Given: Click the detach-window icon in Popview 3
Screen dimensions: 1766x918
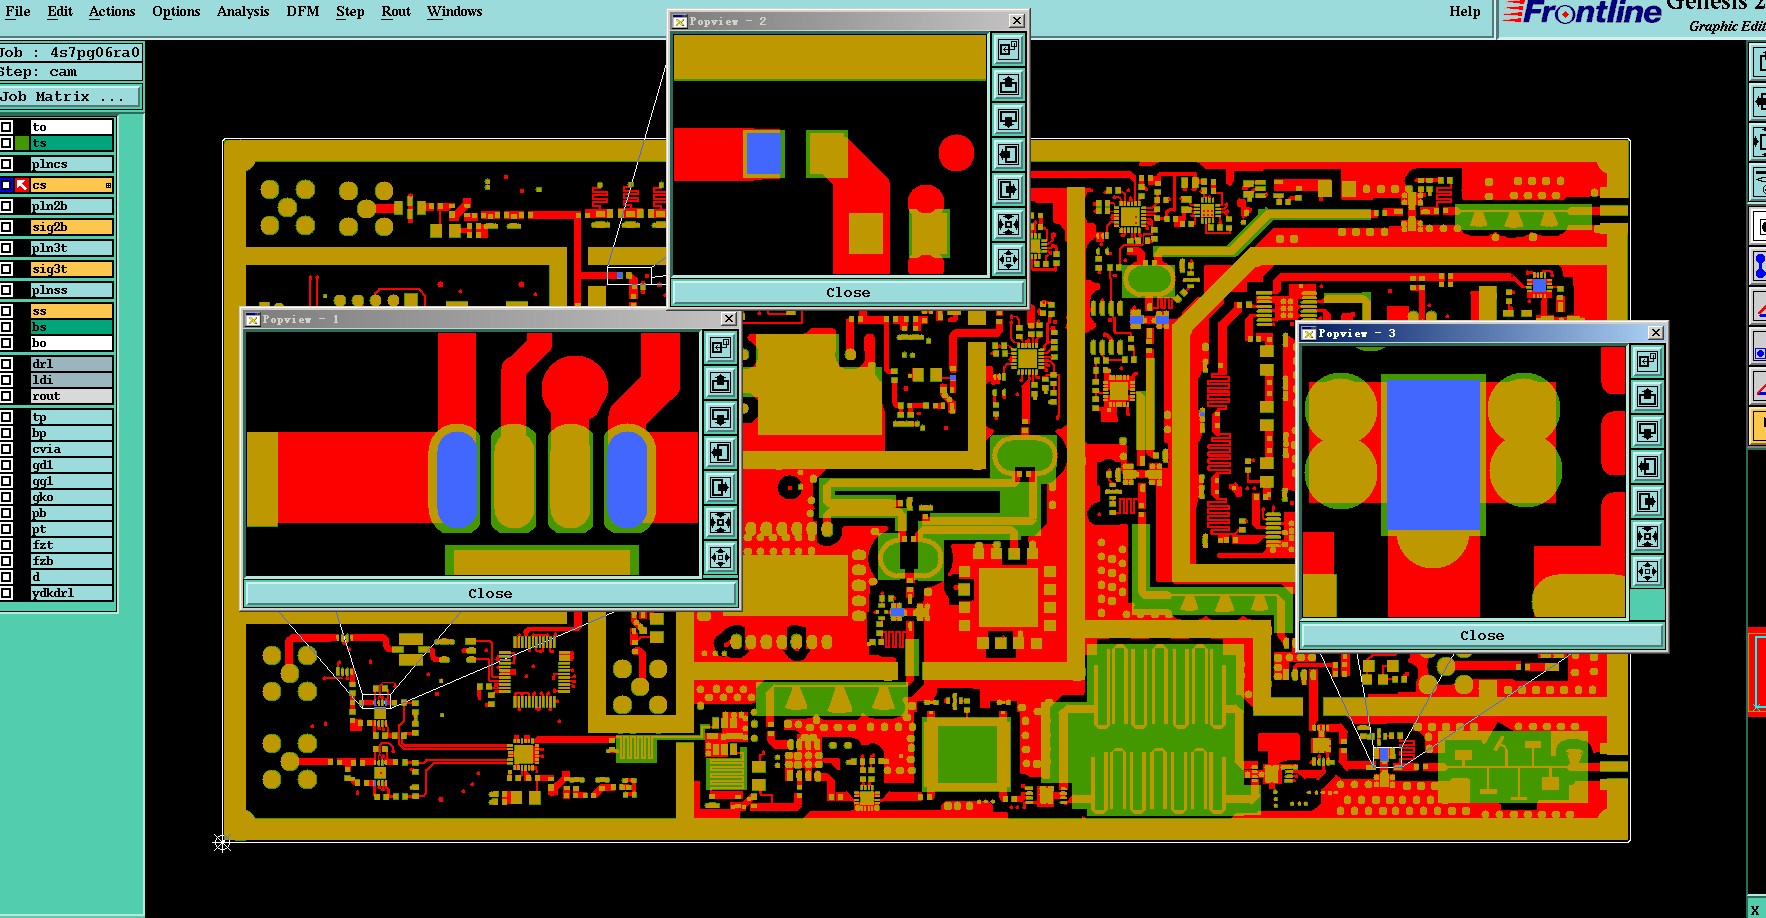Looking at the screenshot, I should [1647, 361].
